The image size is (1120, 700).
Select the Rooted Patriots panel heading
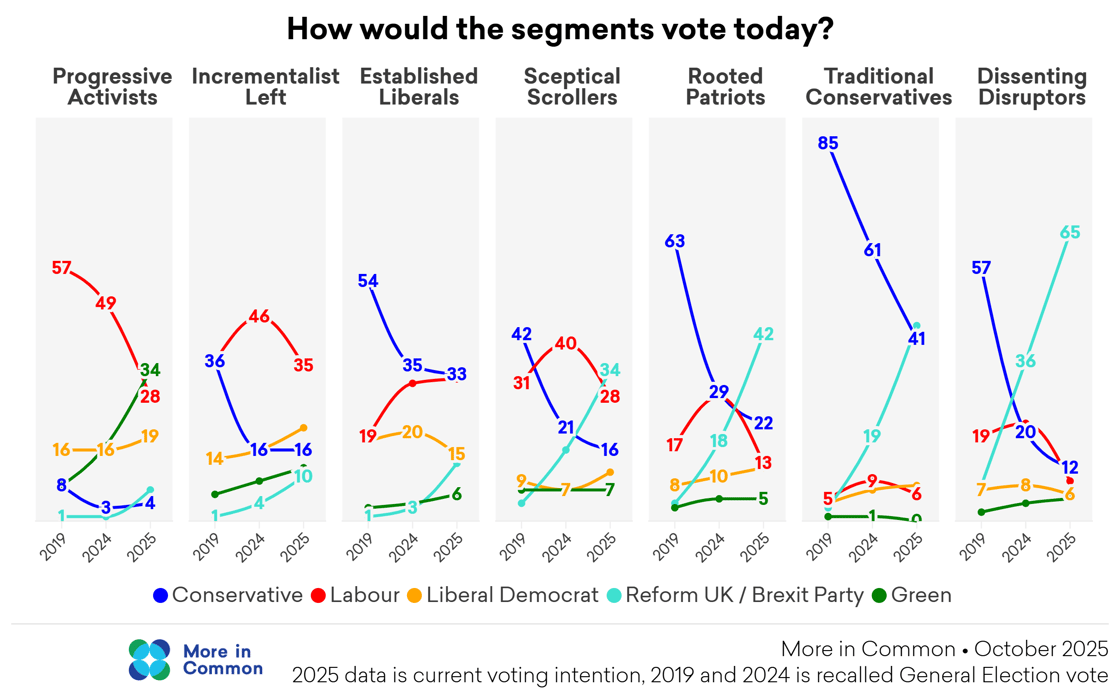point(725,87)
